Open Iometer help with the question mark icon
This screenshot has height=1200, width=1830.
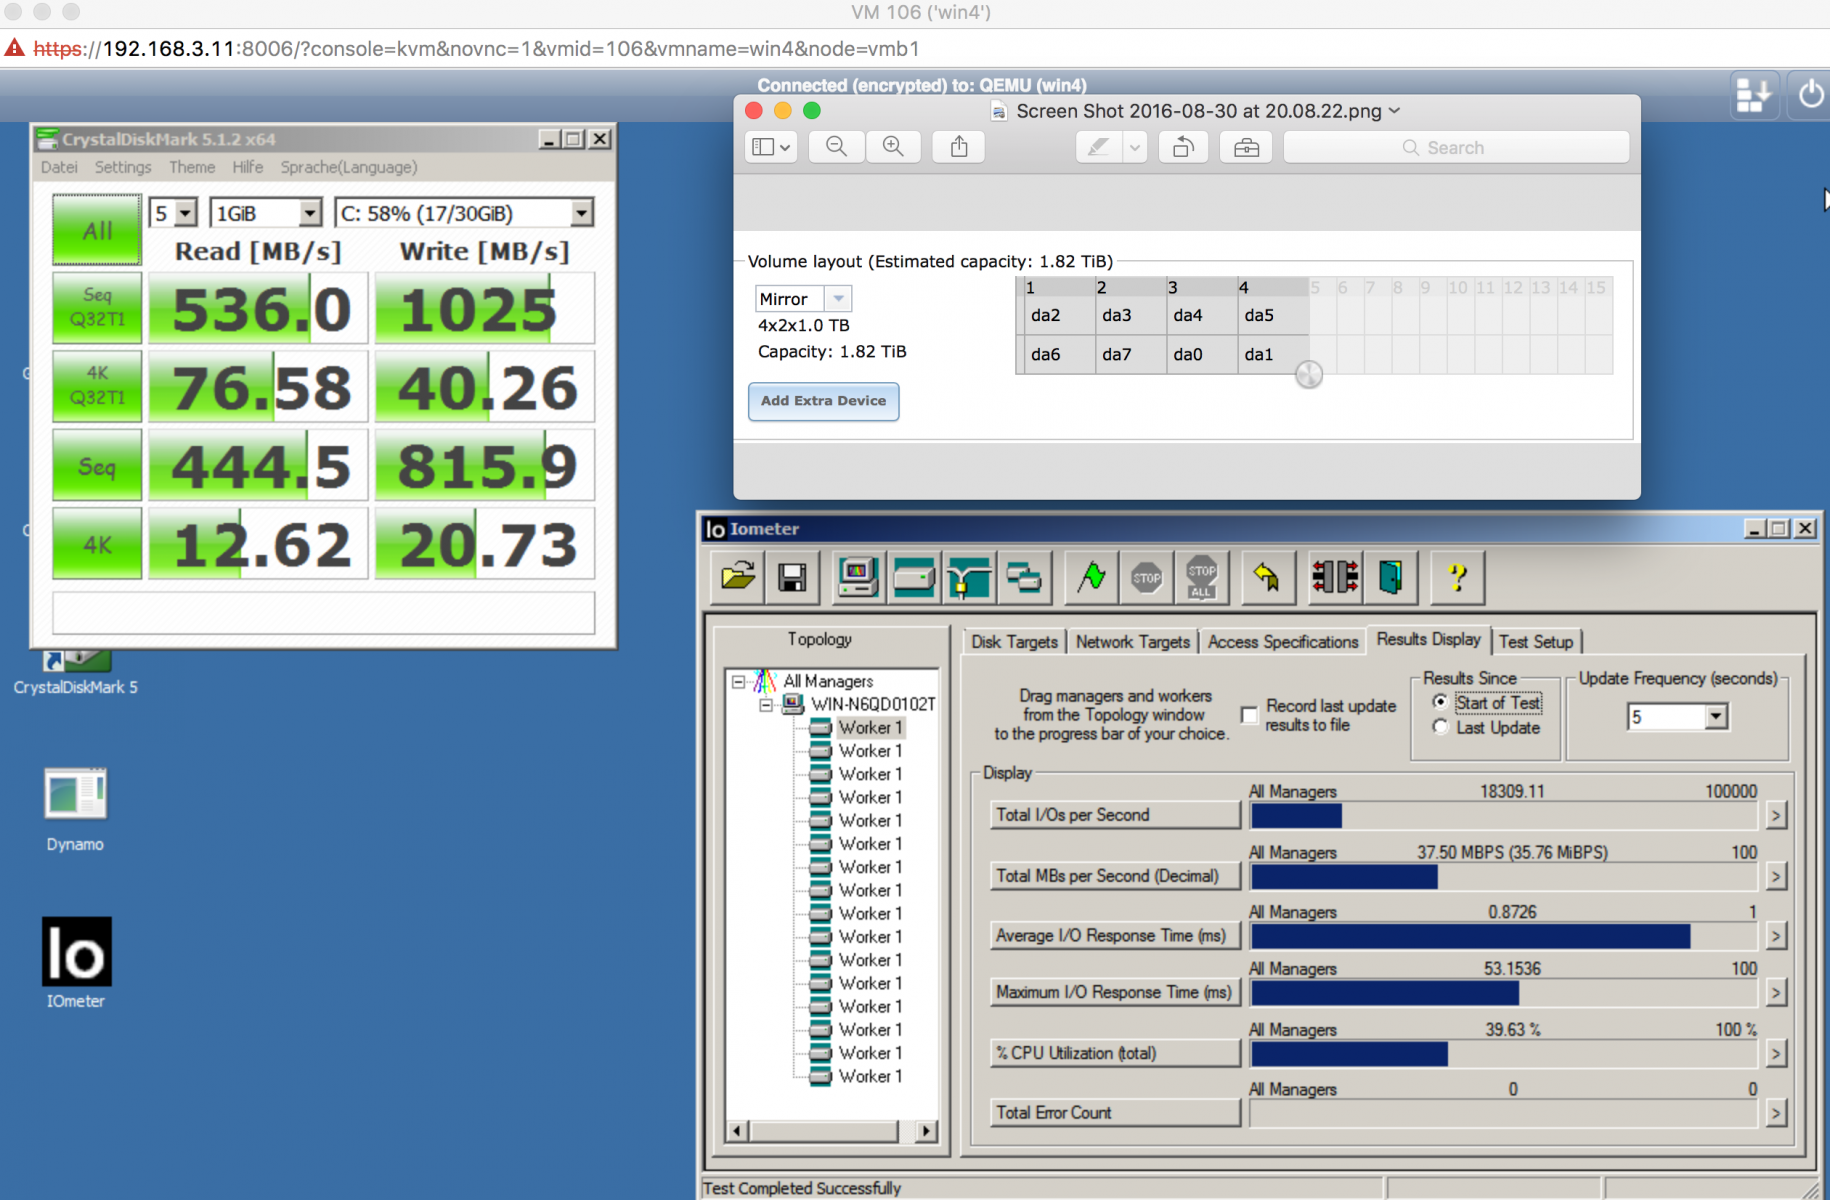[x=1457, y=577]
